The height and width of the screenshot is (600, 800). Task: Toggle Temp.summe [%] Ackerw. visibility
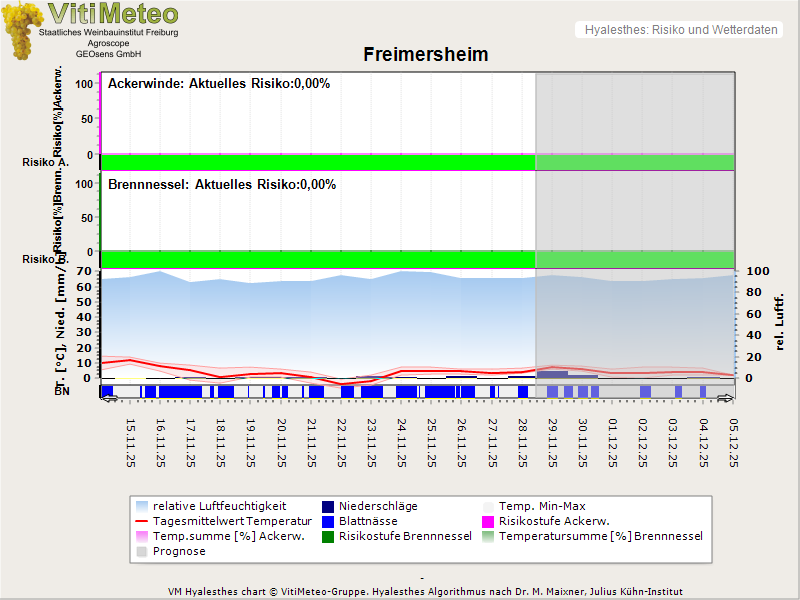[141, 536]
